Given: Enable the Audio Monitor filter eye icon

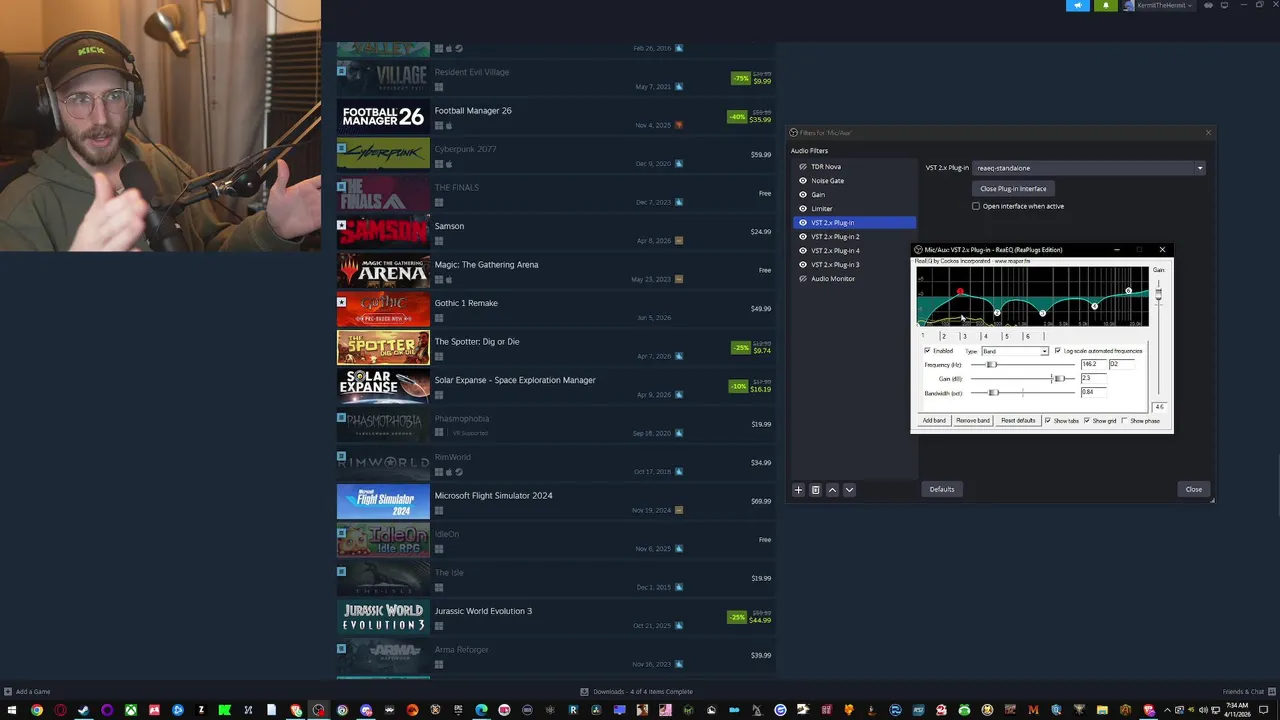Looking at the screenshot, I should tap(802, 279).
